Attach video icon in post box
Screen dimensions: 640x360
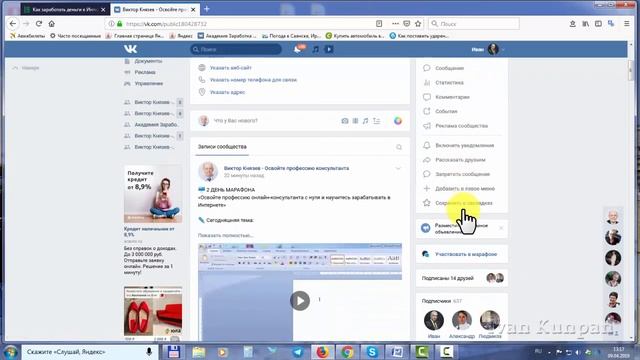[356, 121]
